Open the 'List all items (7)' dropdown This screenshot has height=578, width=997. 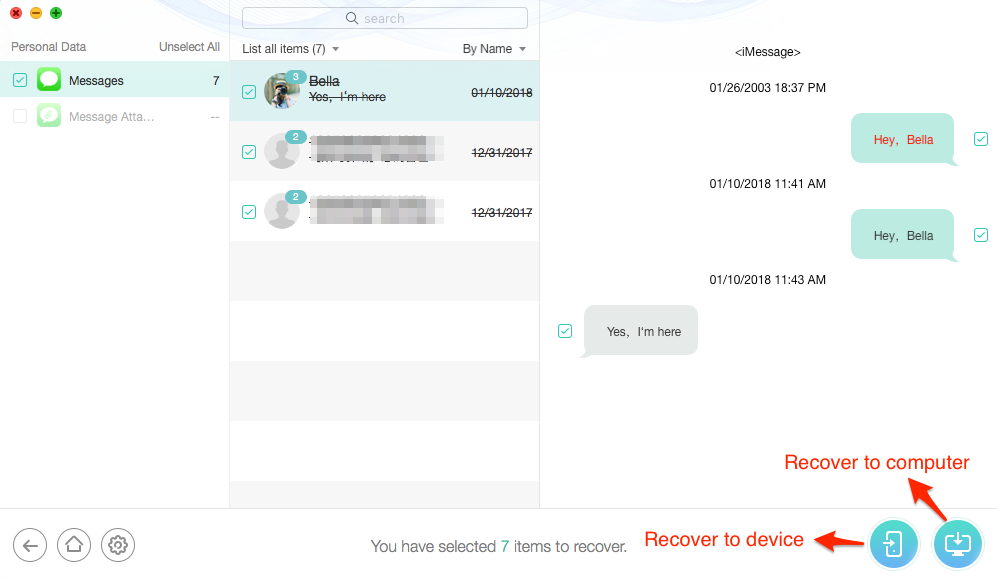pyautogui.click(x=291, y=49)
